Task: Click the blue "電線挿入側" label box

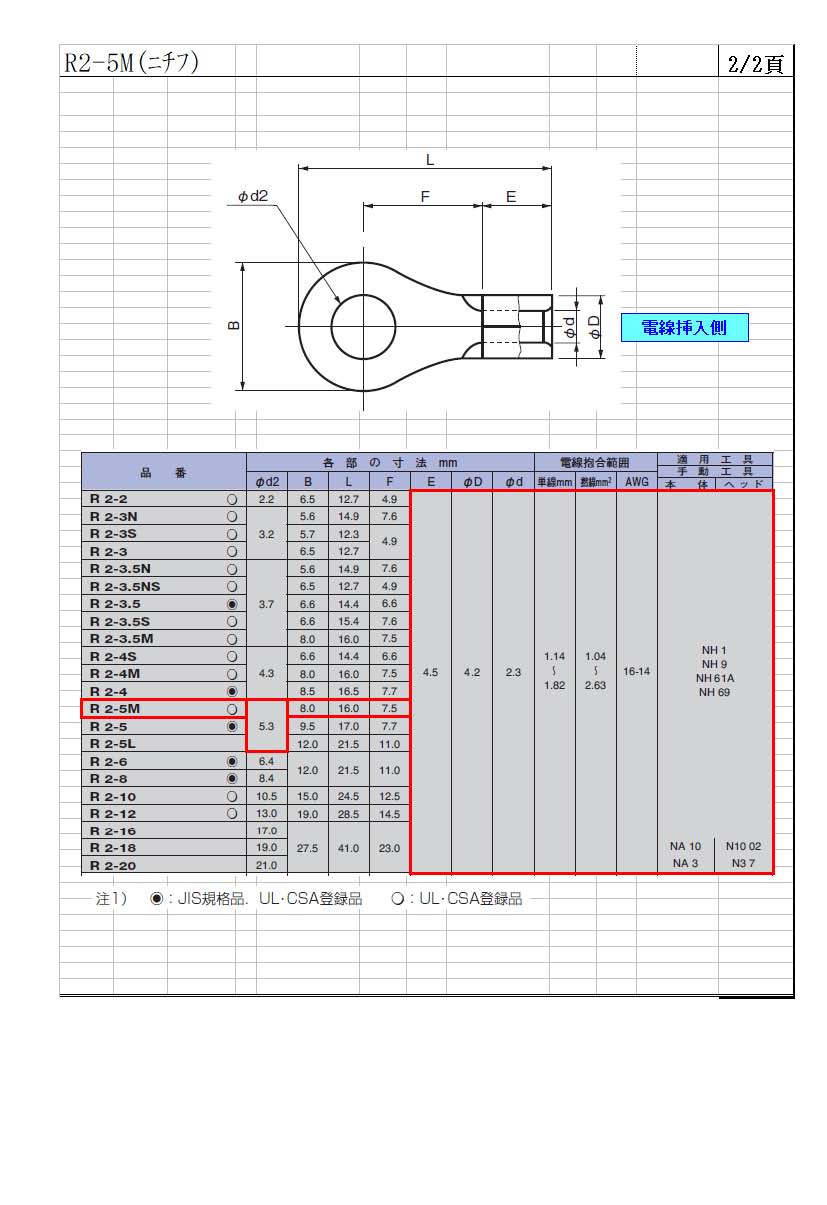Action: point(684,327)
